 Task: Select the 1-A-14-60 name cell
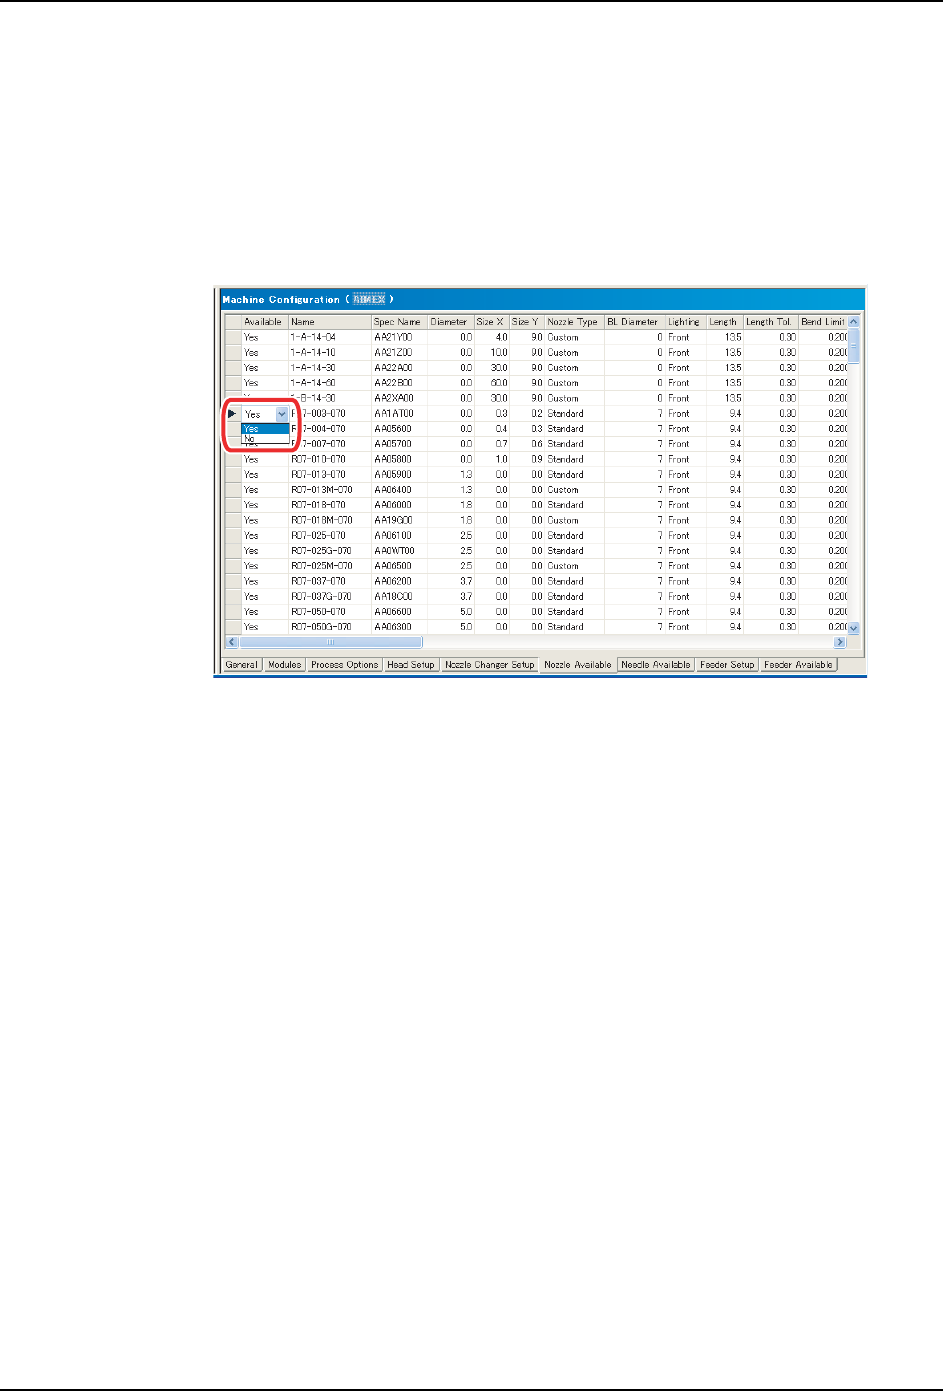pyautogui.click(x=330, y=383)
